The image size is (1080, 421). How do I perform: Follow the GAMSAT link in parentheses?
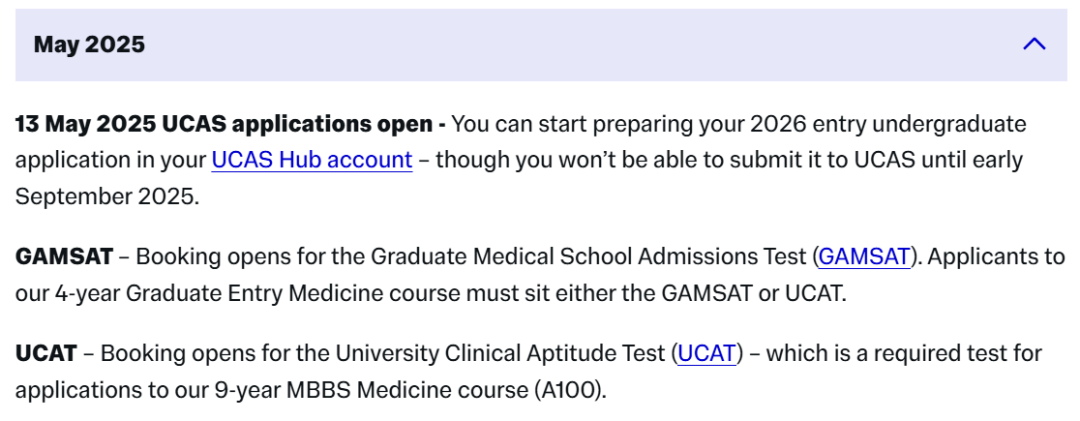pos(864,256)
